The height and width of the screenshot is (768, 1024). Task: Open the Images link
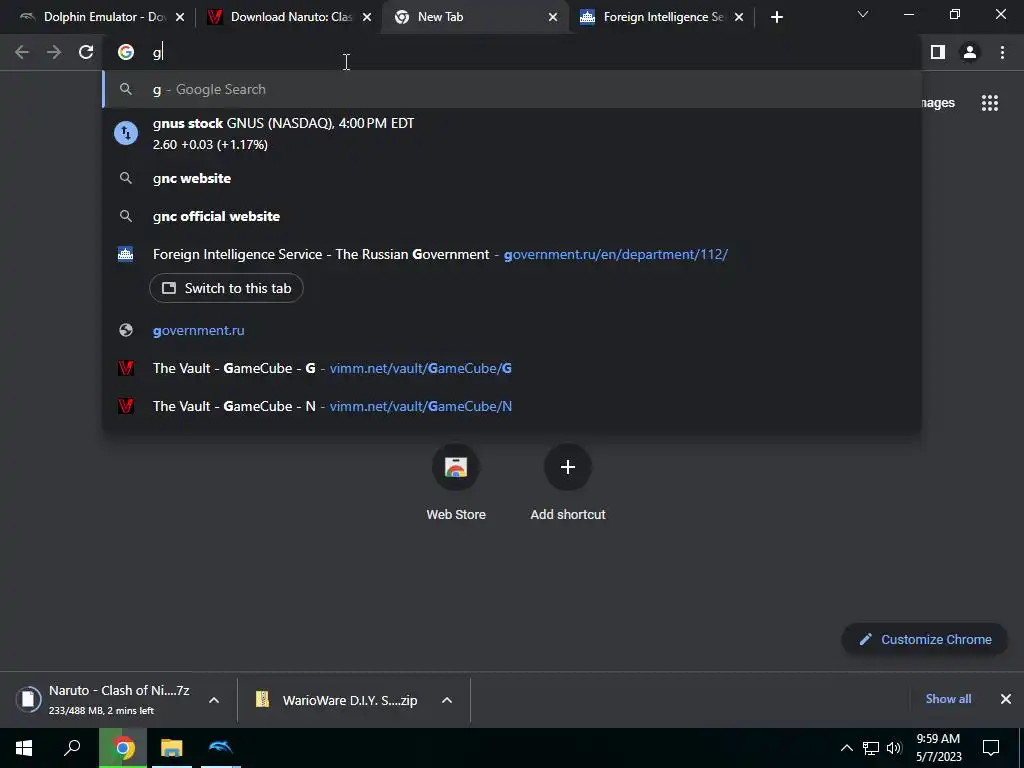pyautogui.click(x=938, y=103)
